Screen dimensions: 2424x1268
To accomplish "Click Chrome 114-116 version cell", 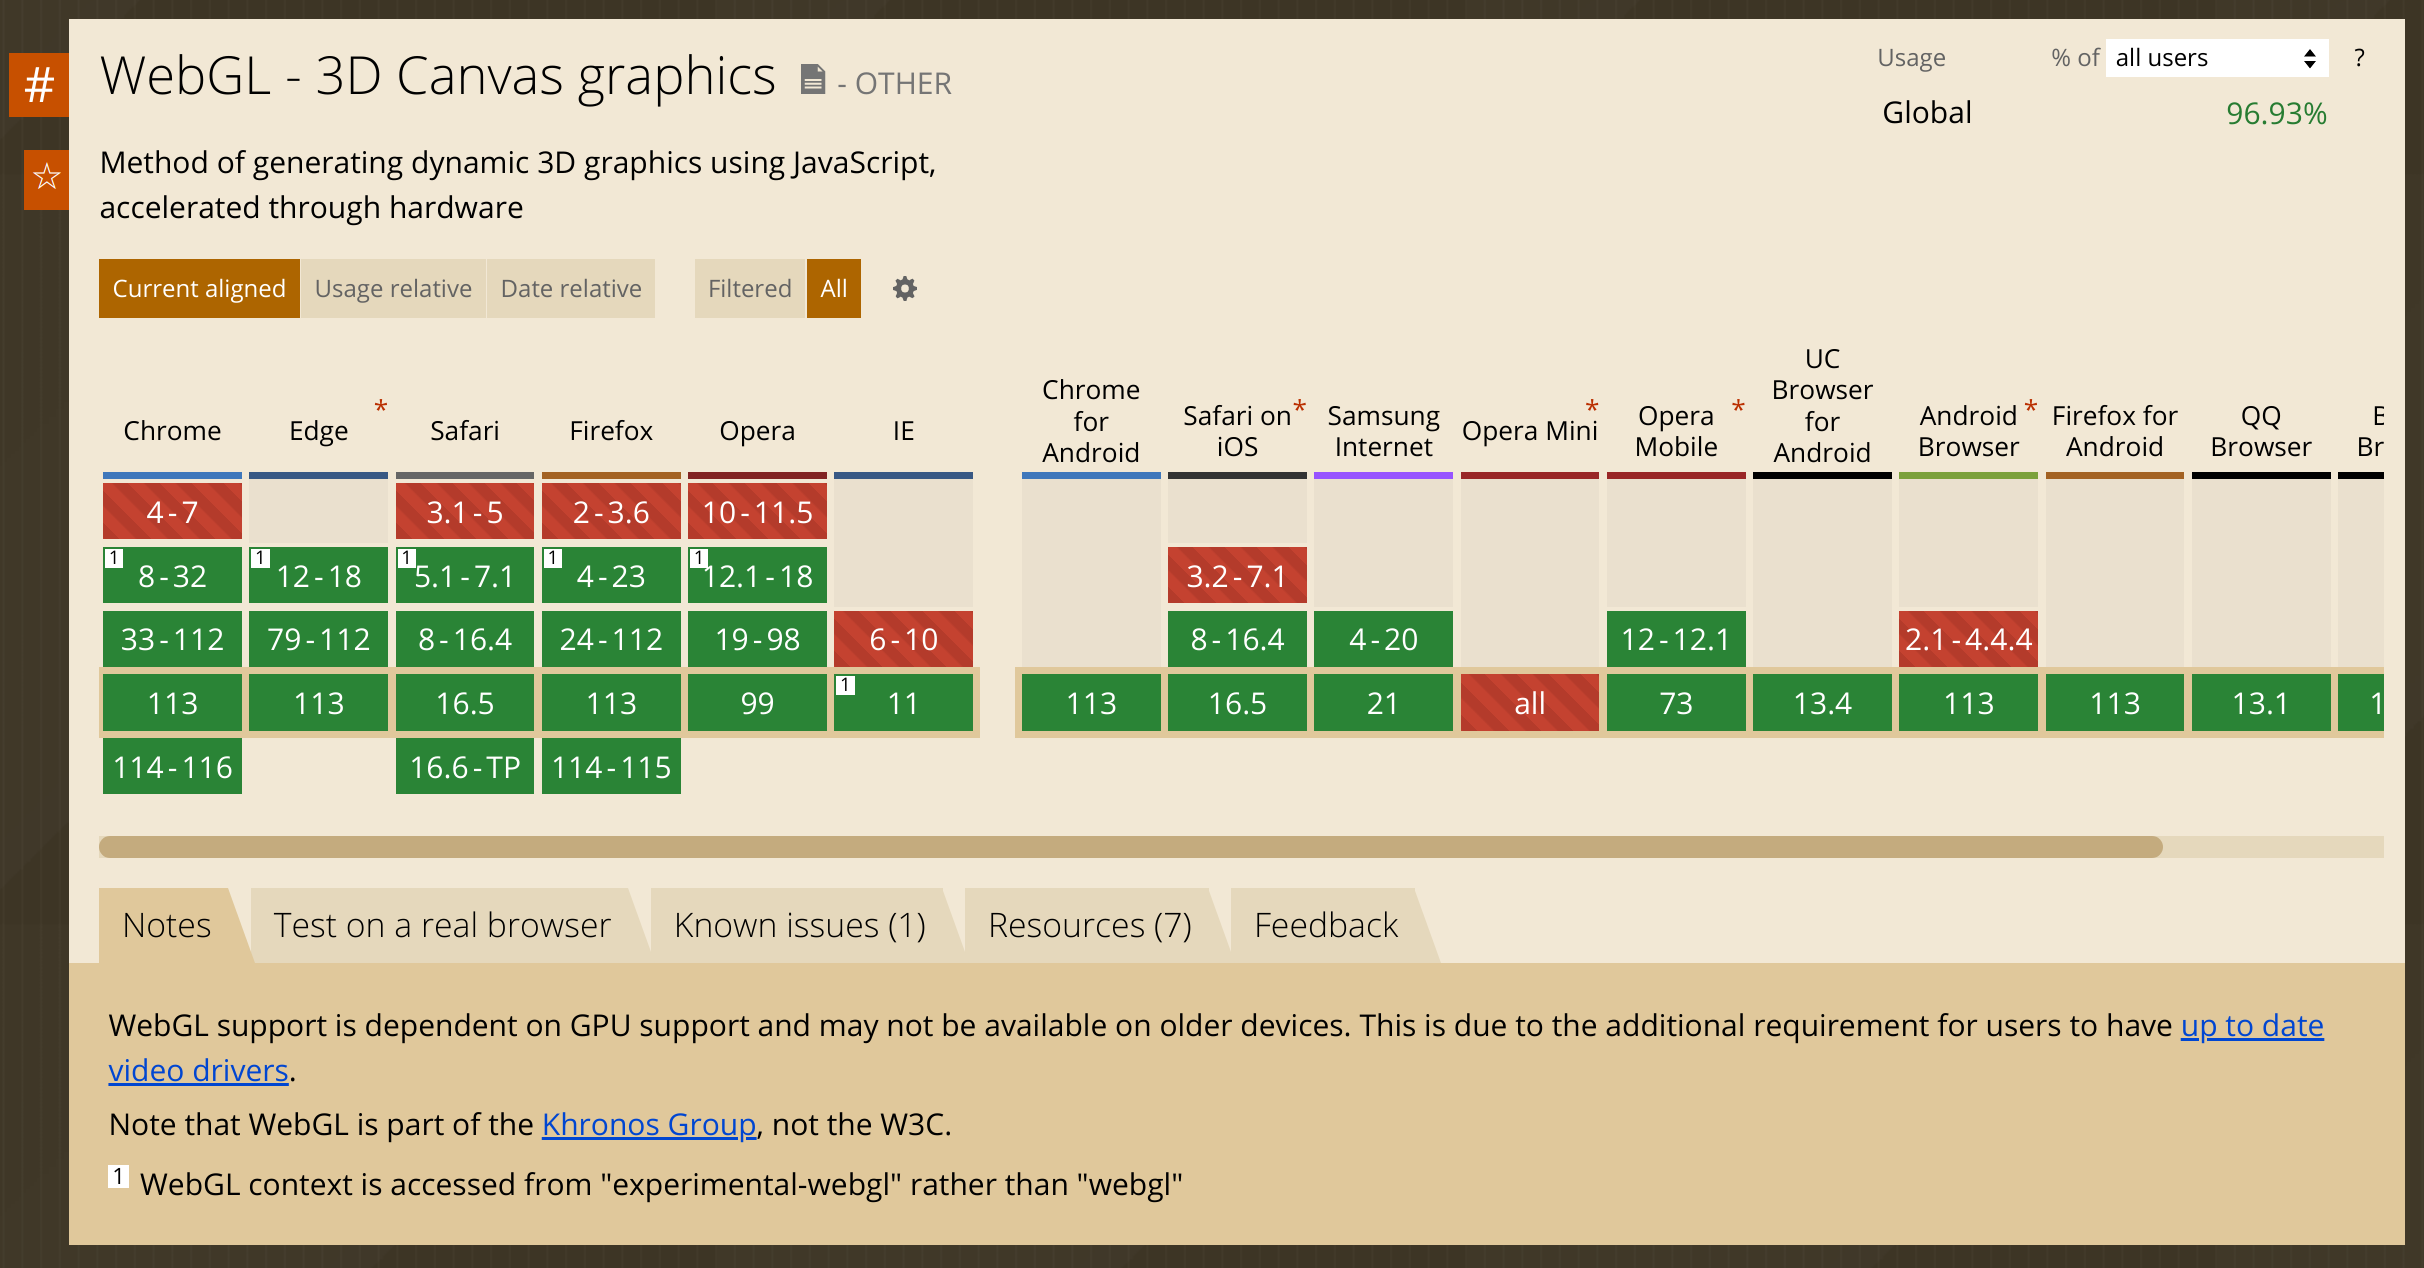I will 172,767.
